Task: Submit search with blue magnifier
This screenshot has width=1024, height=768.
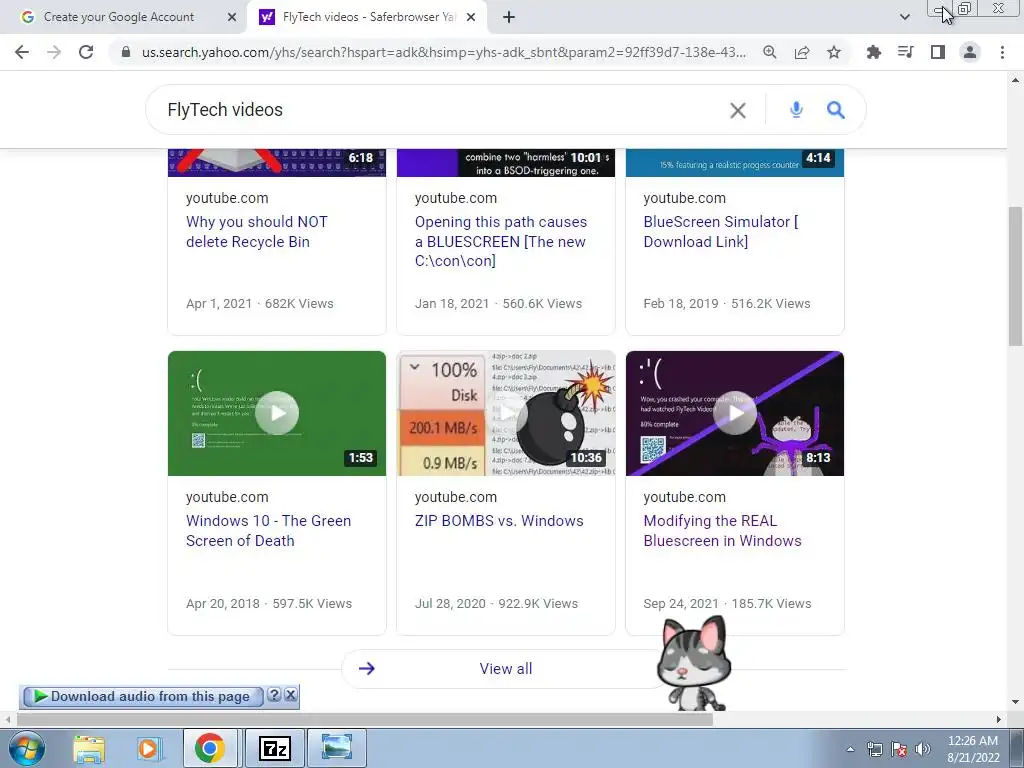Action: click(x=836, y=110)
